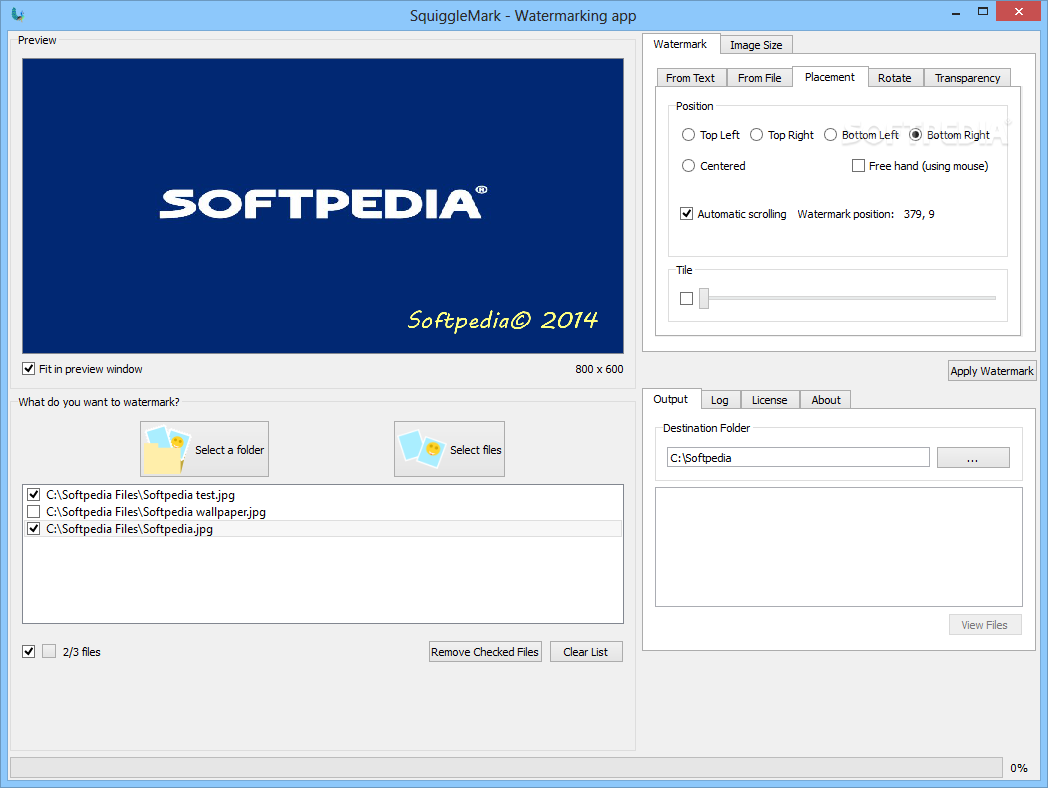The width and height of the screenshot is (1048, 788).
Task: Click the uncheck-all box beside 2/3 files
Action: tap(49, 652)
